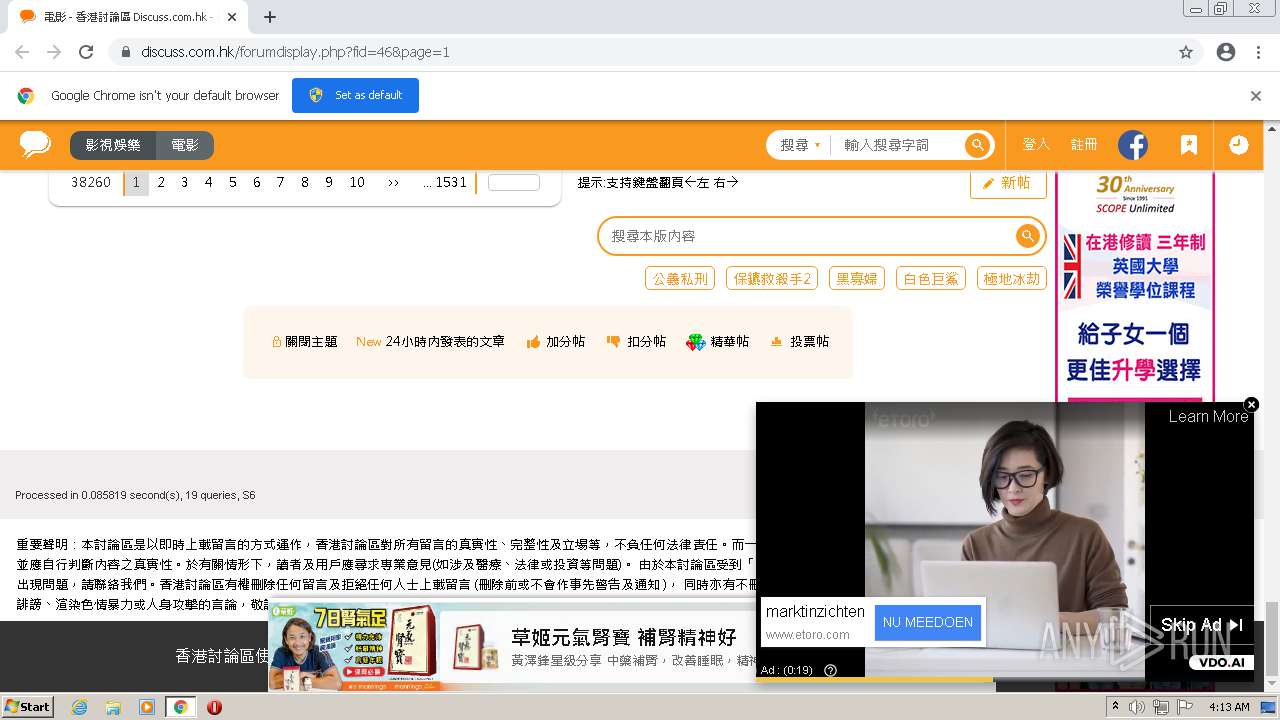Screen dimensions: 1280x720
Task: Open media player from the taskbar
Action: tap(147, 707)
